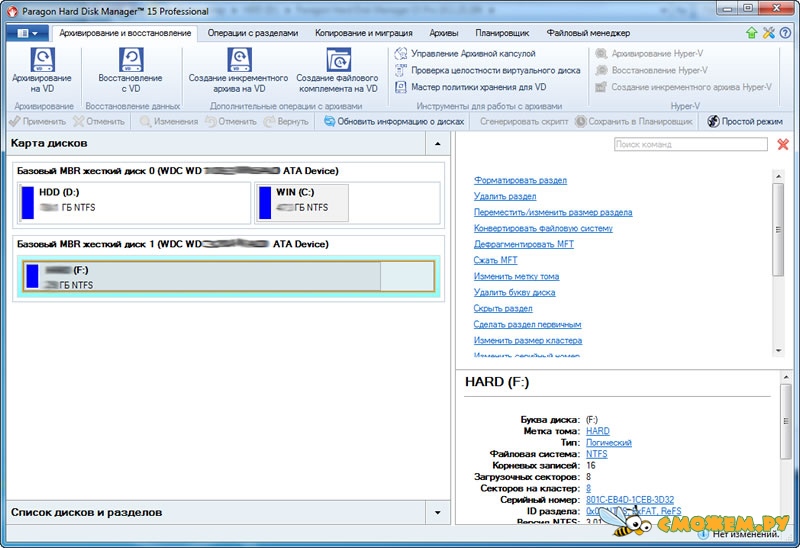Viewport: 800px width, 548px height.
Task: Click Сгенерировать скрипт
Action: (x=524, y=121)
